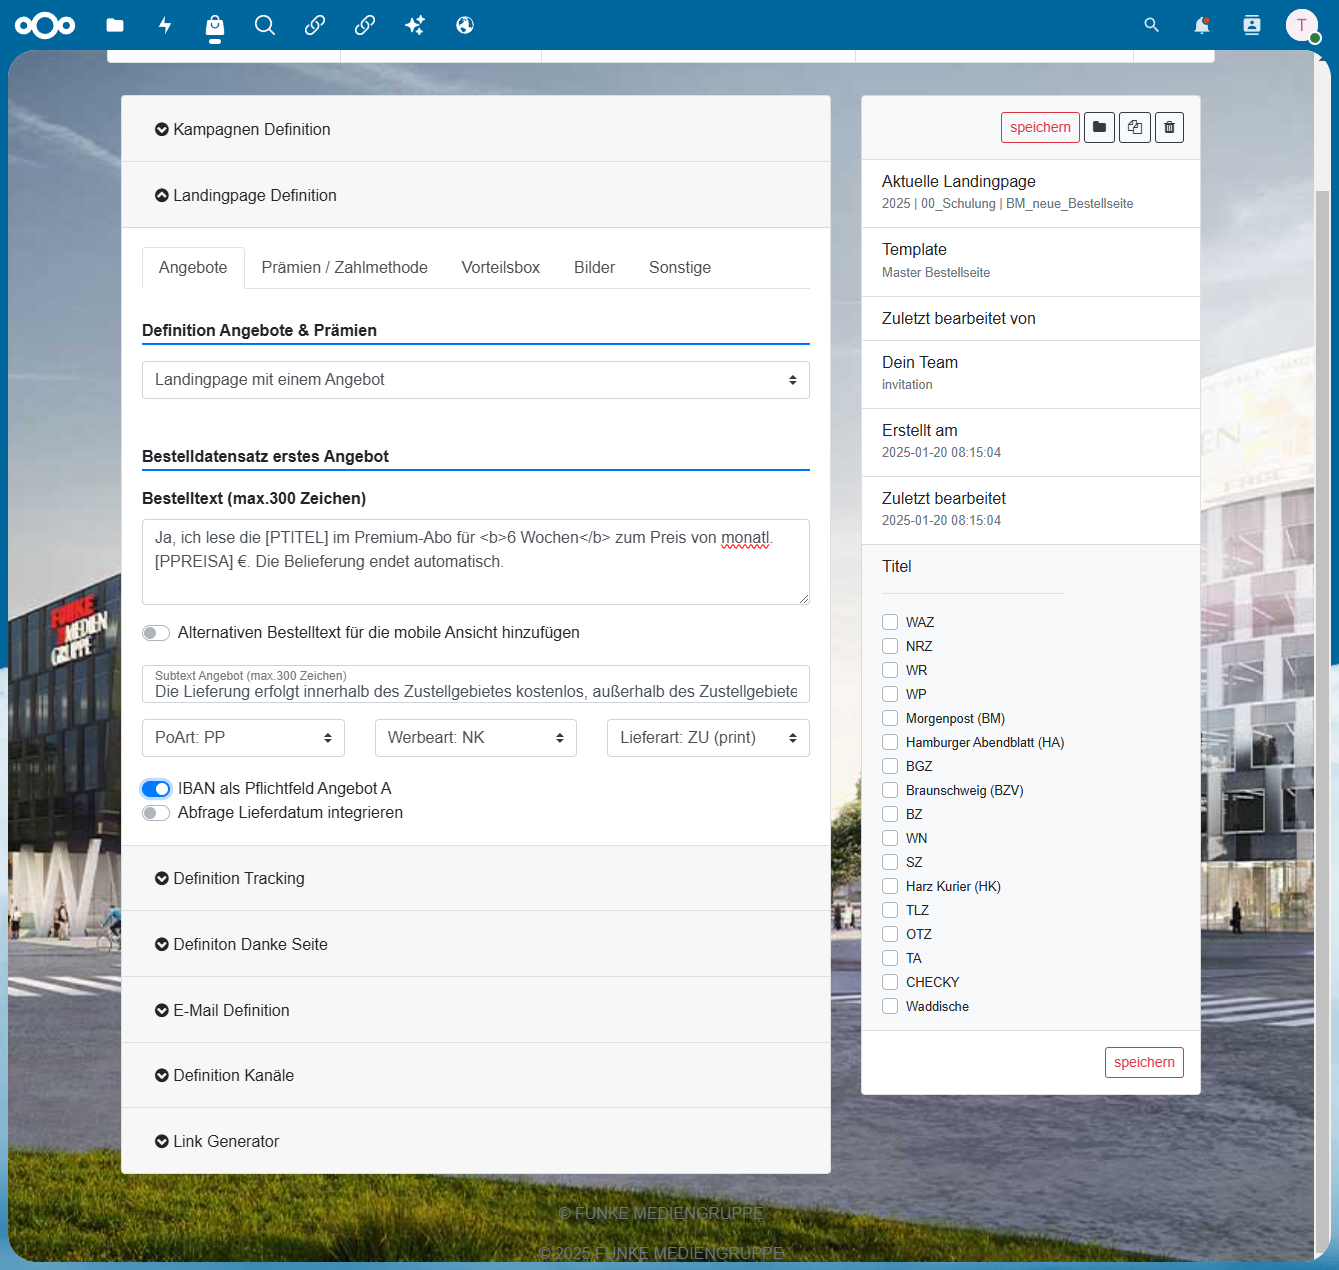Open the Activity lightning icon
The width and height of the screenshot is (1339, 1270).
165,25
